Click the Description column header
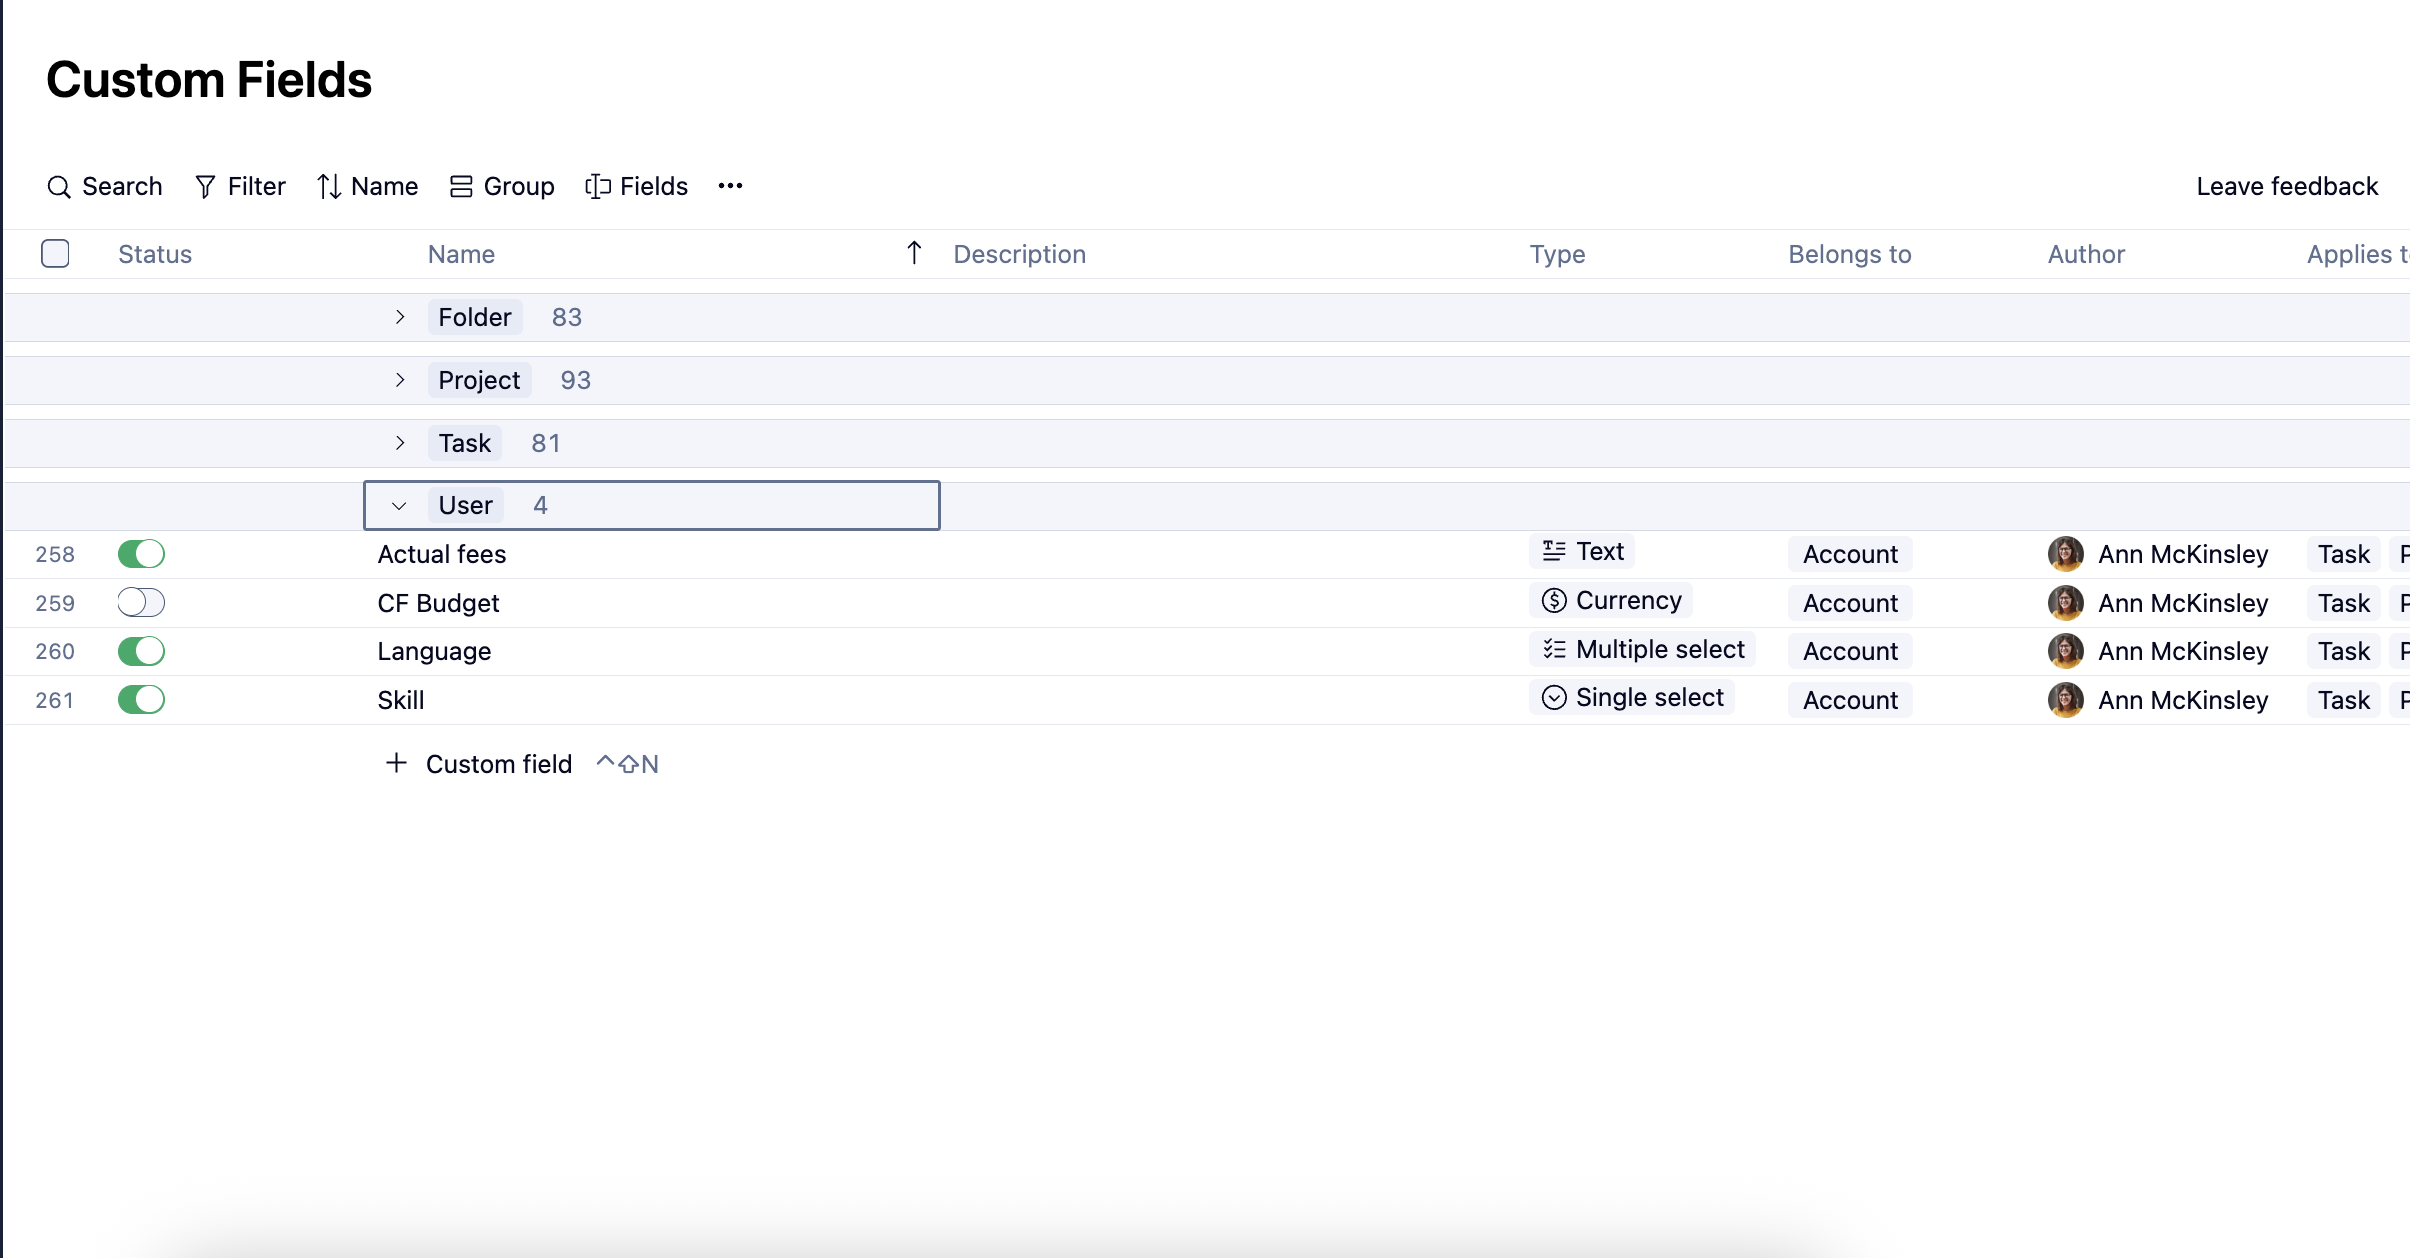 click(x=1019, y=254)
